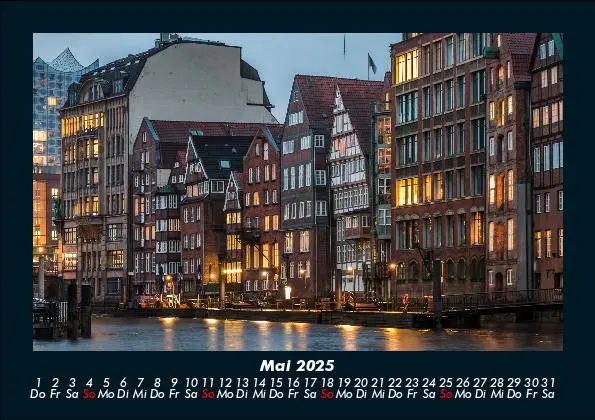This screenshot has height=420, width=595.
Task: Click the red 'So' below day 25
Action: point(446,394)
